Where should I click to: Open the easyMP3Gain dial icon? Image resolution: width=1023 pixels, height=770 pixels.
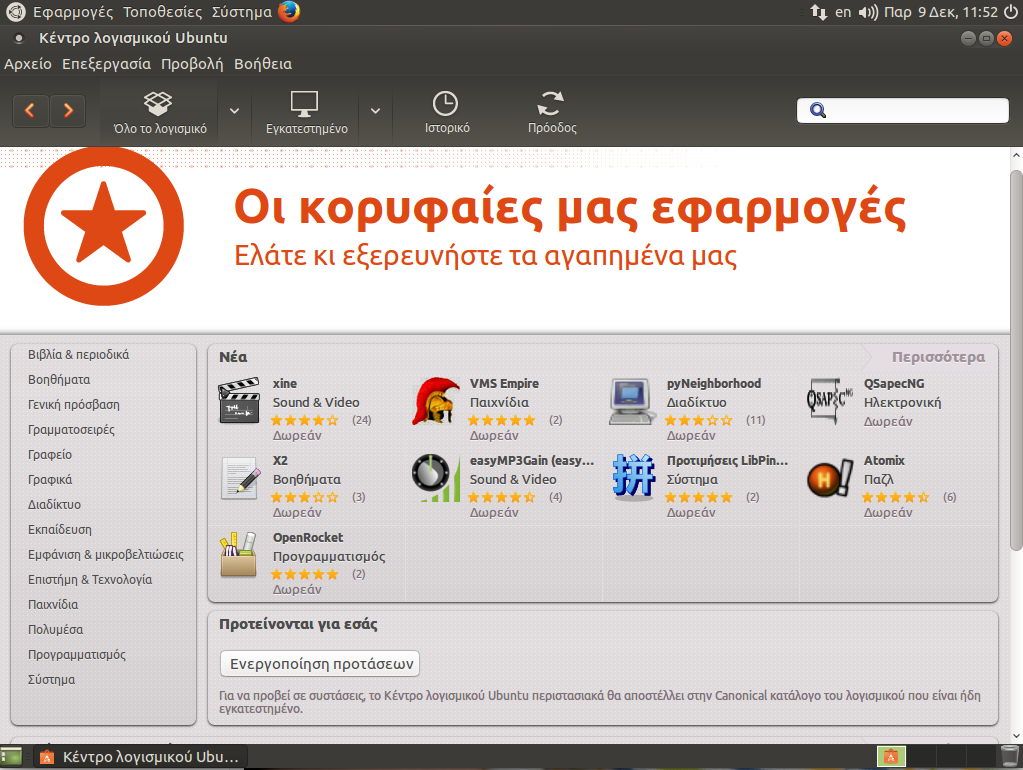click(x=435, y=479)
